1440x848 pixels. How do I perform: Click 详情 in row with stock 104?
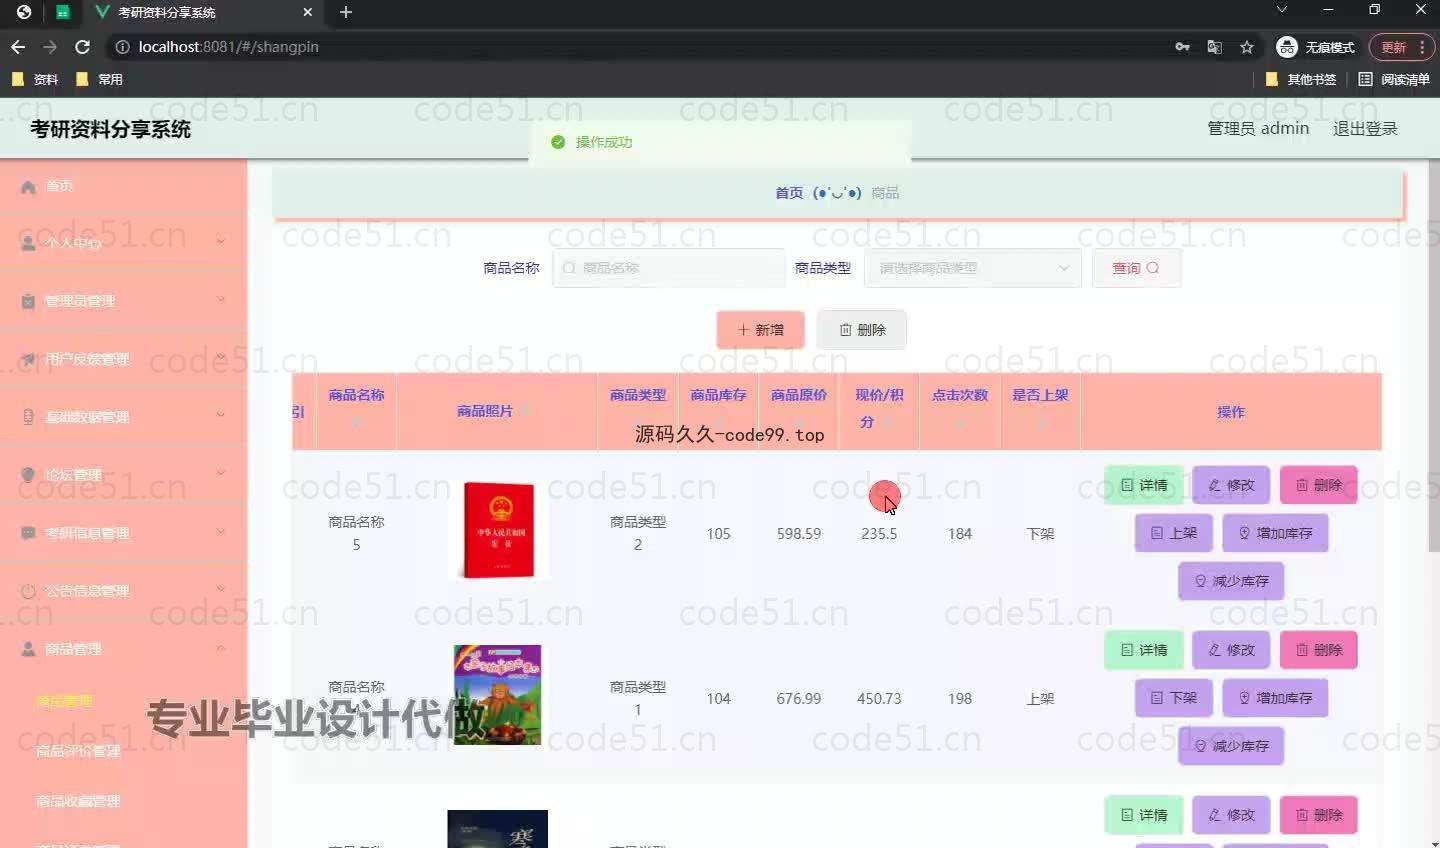point(1144,650)
